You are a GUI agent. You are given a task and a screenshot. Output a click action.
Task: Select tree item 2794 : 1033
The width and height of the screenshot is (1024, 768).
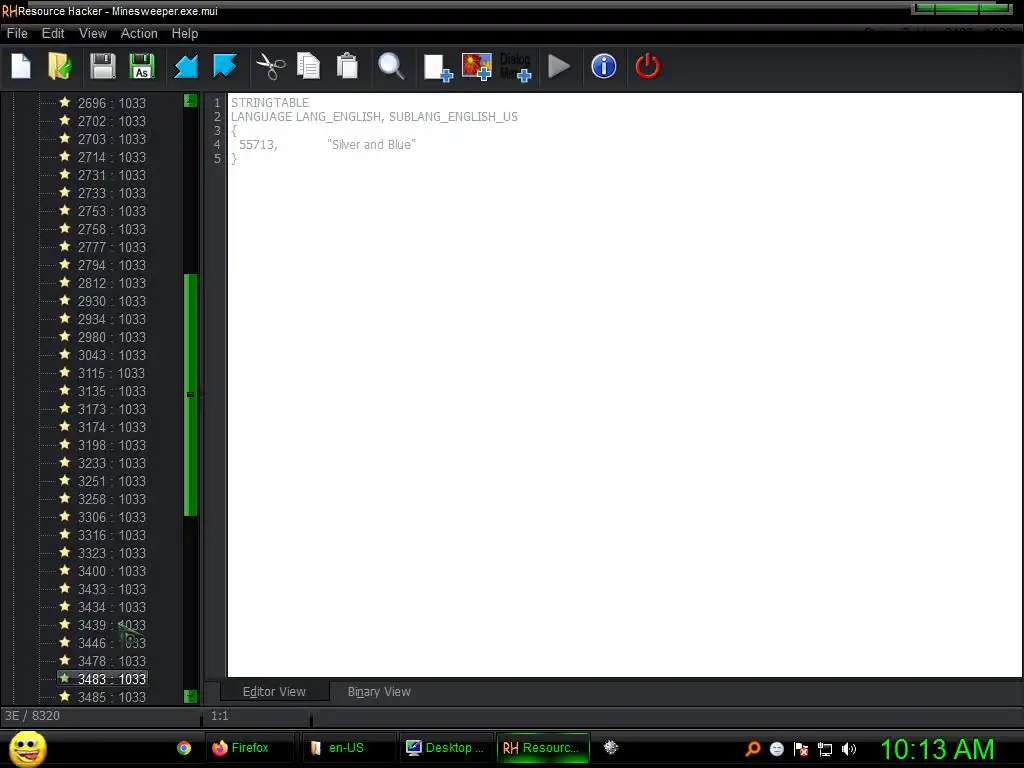point(112,265)
